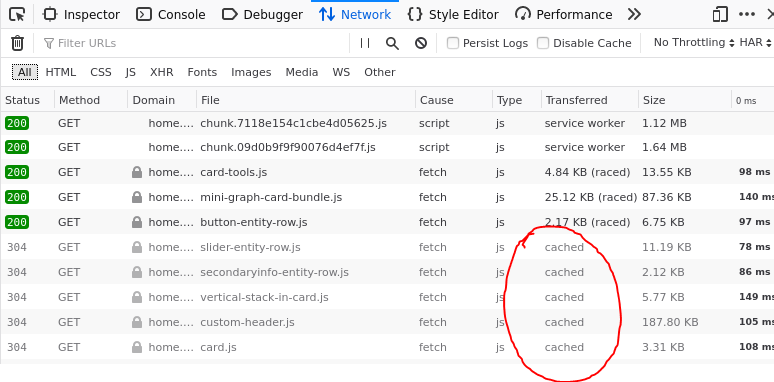Sort by Status column header
Screen dimensions: 774x382
coord(27,100)
